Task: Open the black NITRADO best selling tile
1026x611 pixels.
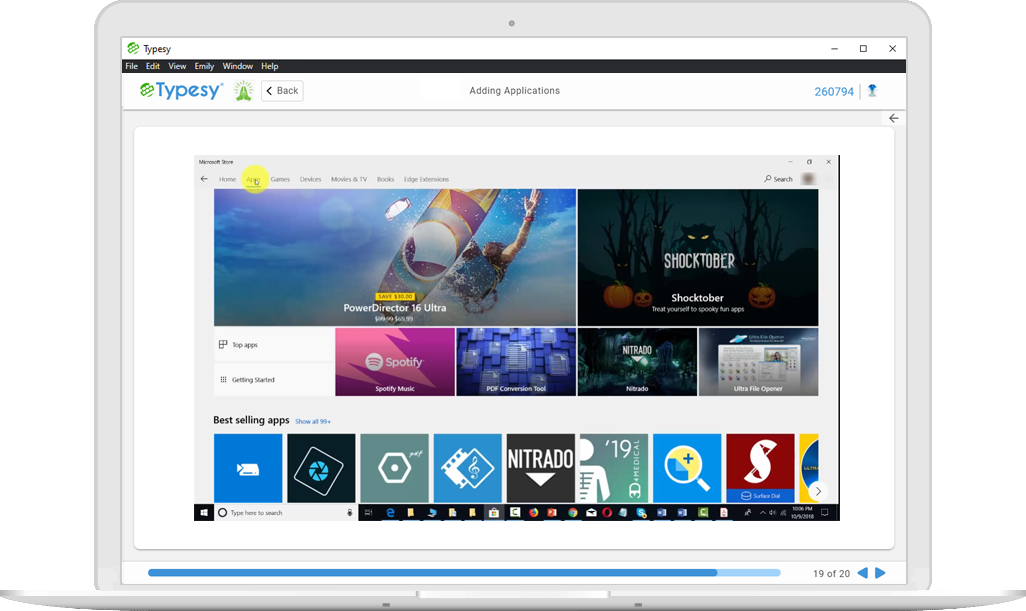Action: pos(540,468)
